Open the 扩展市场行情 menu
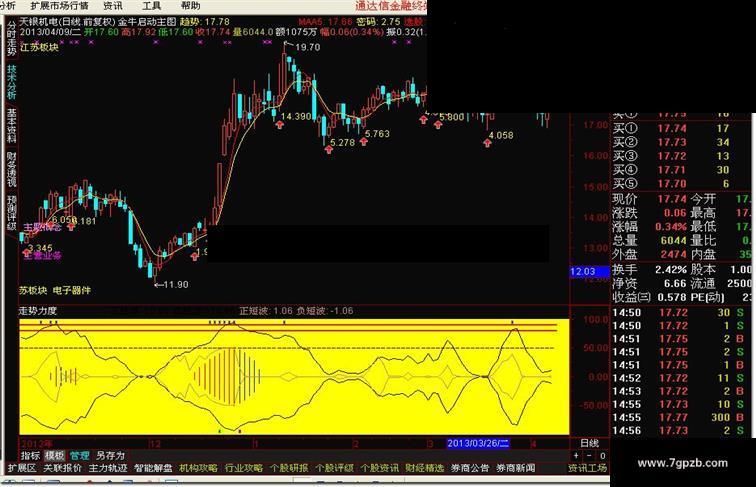The width and height of the screenshot is (756, 487). coord(59,6)
